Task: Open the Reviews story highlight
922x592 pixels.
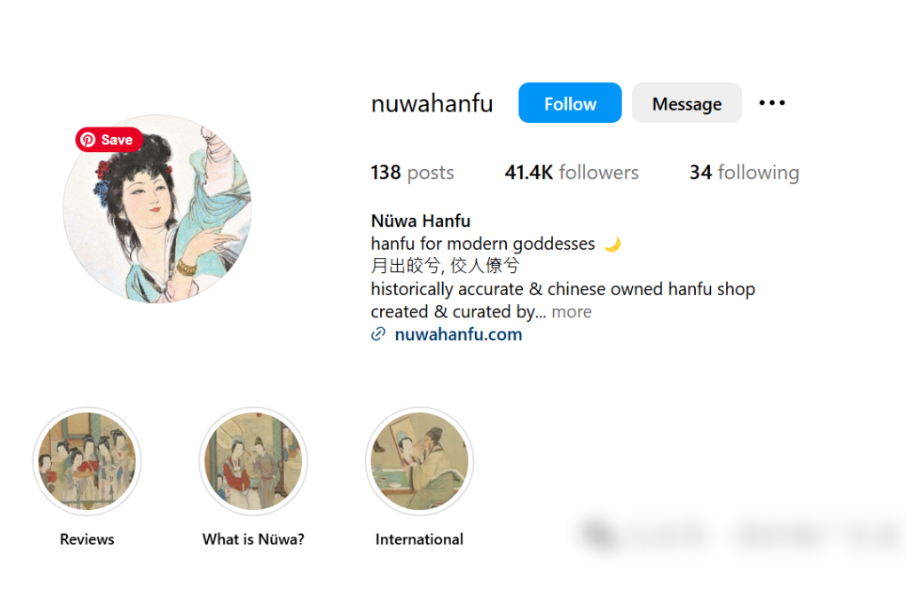Action: click(x=87, y=461)
